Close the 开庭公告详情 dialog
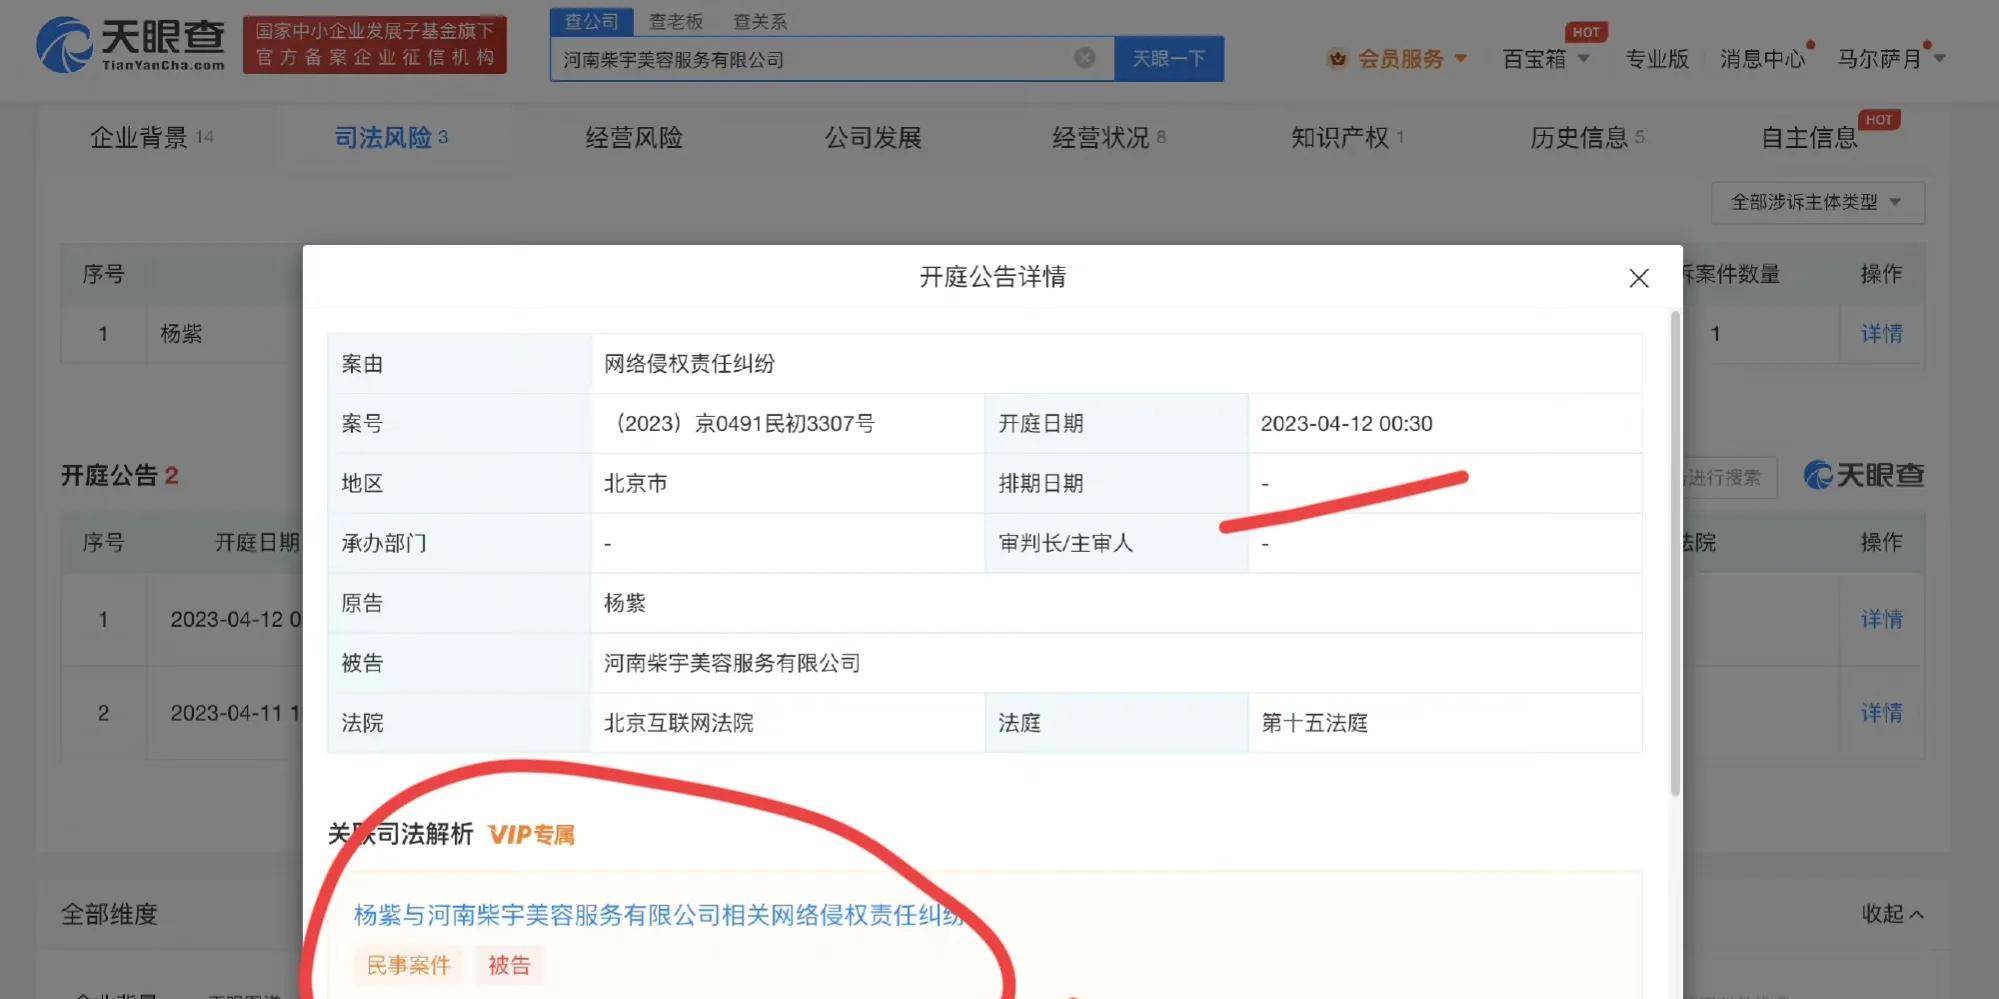This screenshot has height=999, width=1999. click(1639, 278)
